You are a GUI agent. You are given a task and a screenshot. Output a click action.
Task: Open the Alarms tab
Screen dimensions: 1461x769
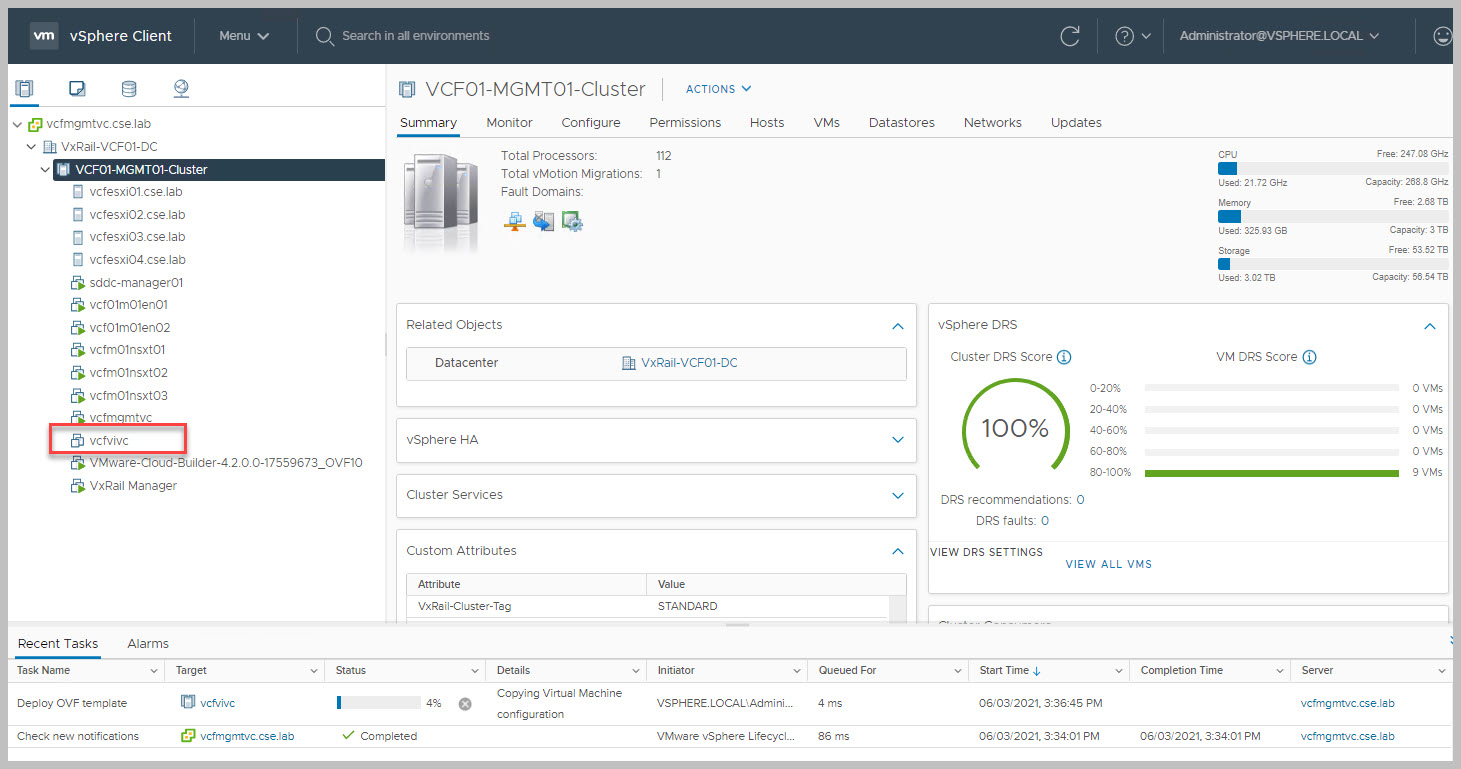(148, 643)
